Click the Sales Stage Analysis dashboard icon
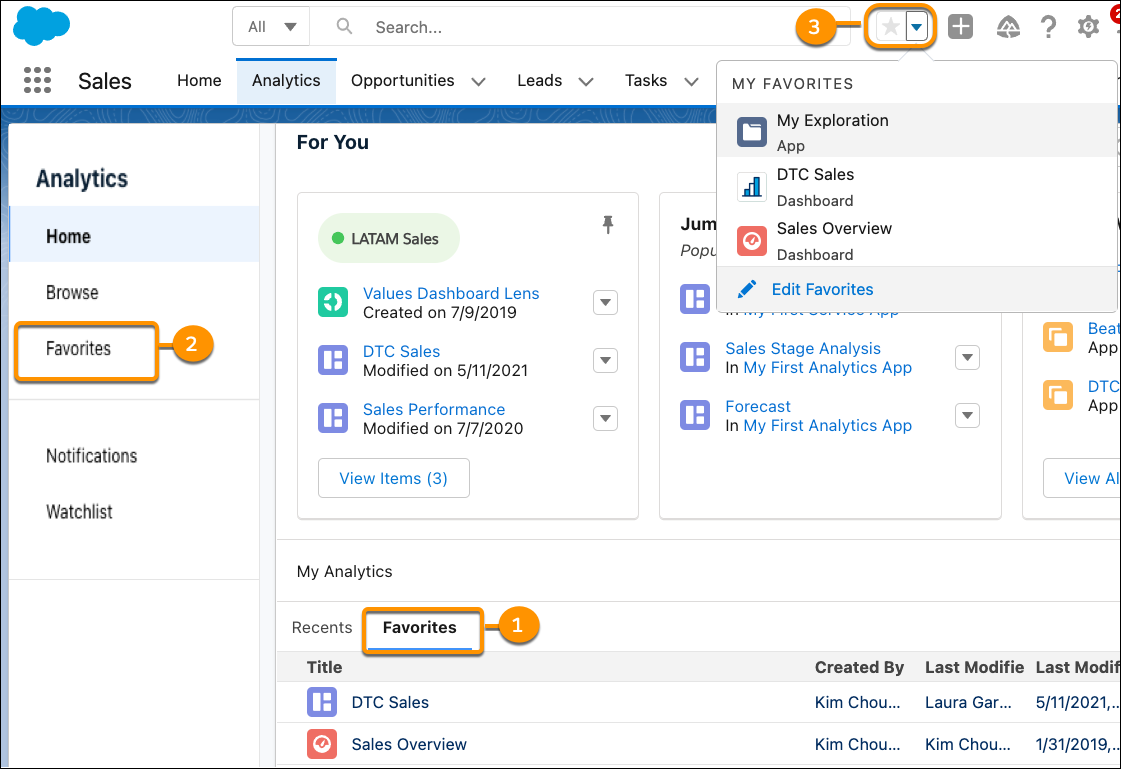The height and width of the screenshot is (769, 1121). click(695, 357)
